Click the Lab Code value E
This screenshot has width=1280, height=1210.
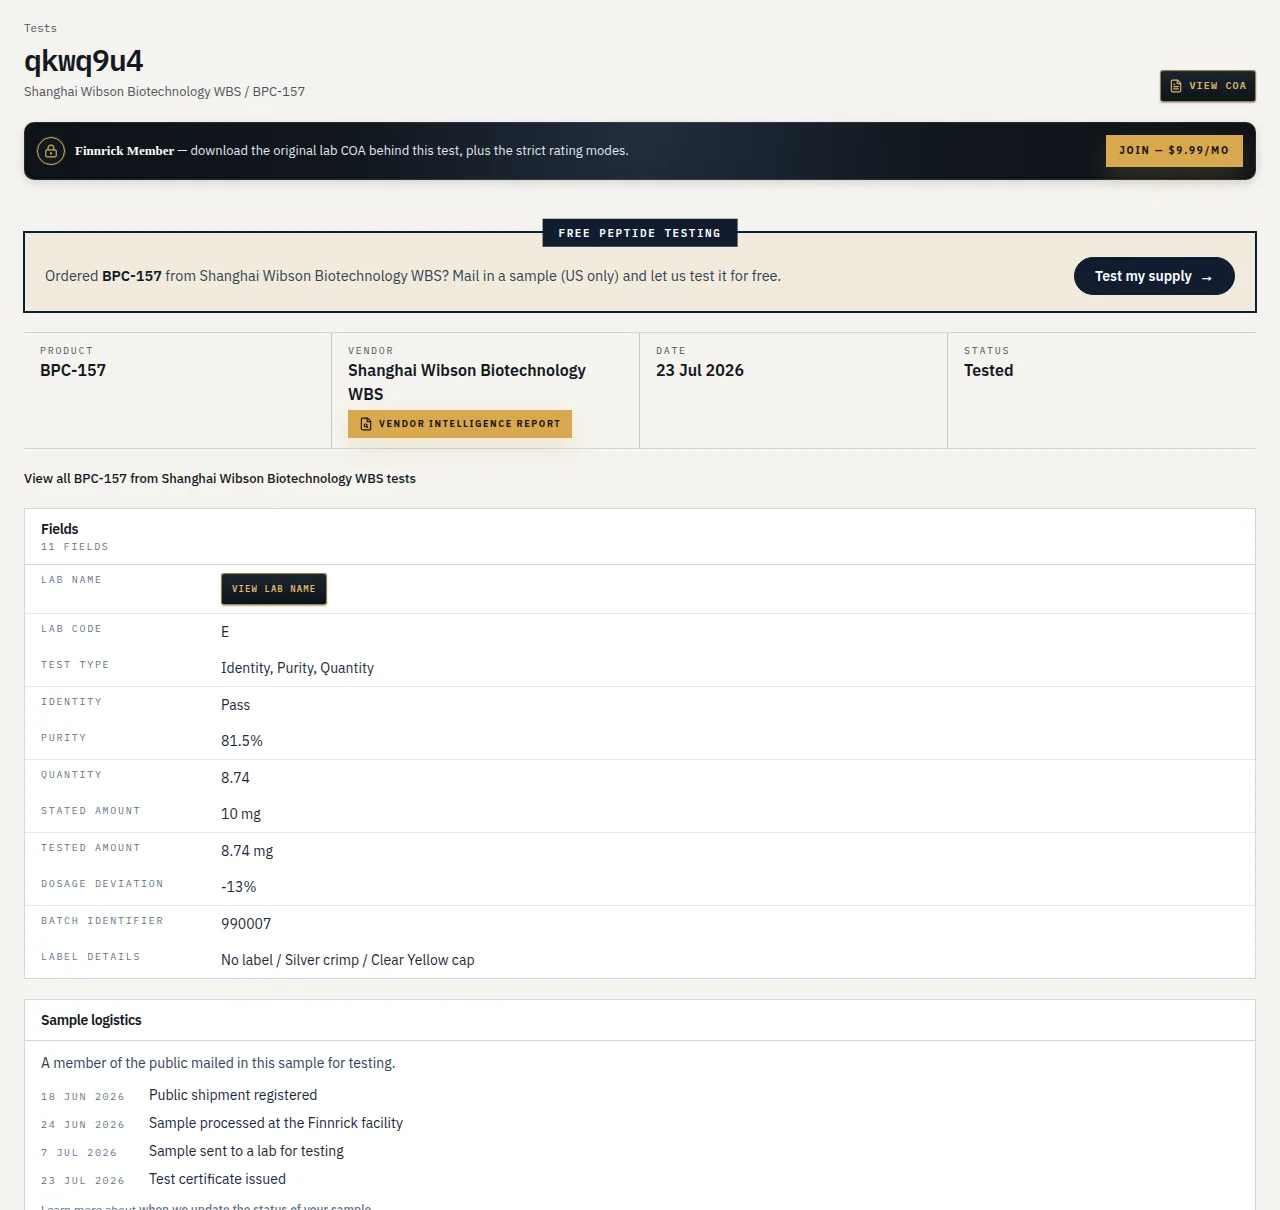225,632
